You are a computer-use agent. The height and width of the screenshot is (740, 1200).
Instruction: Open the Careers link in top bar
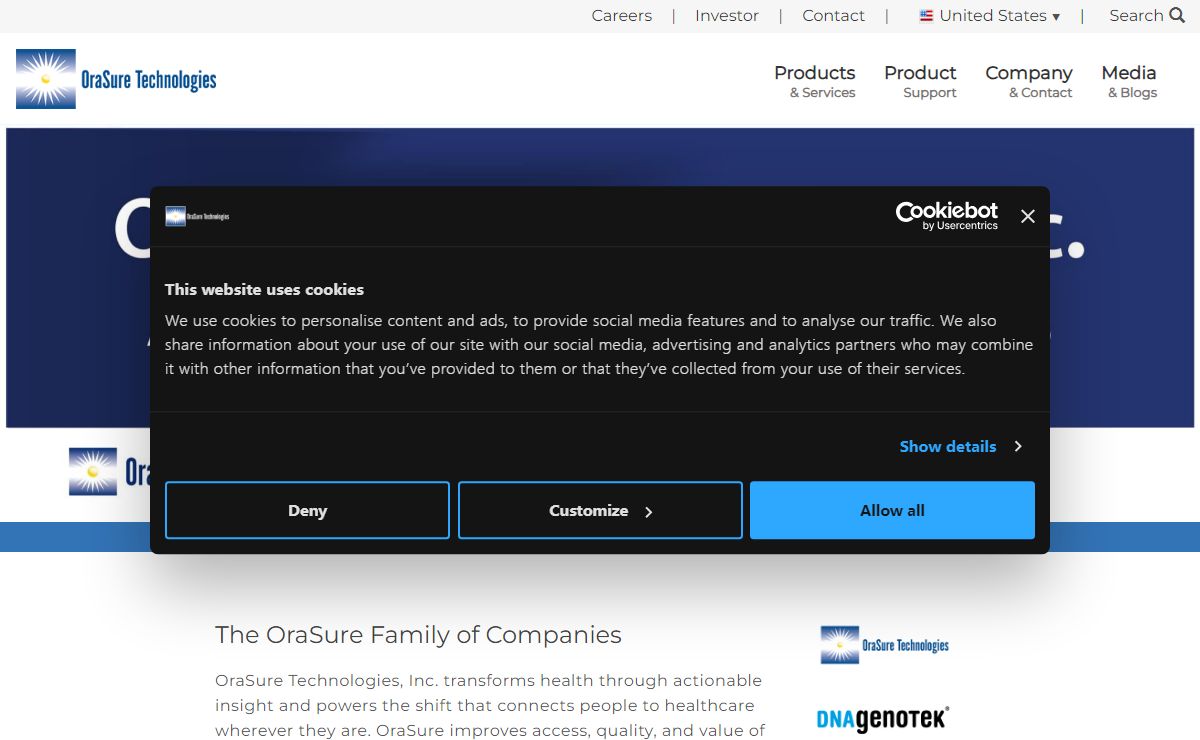tap(621, 16)
